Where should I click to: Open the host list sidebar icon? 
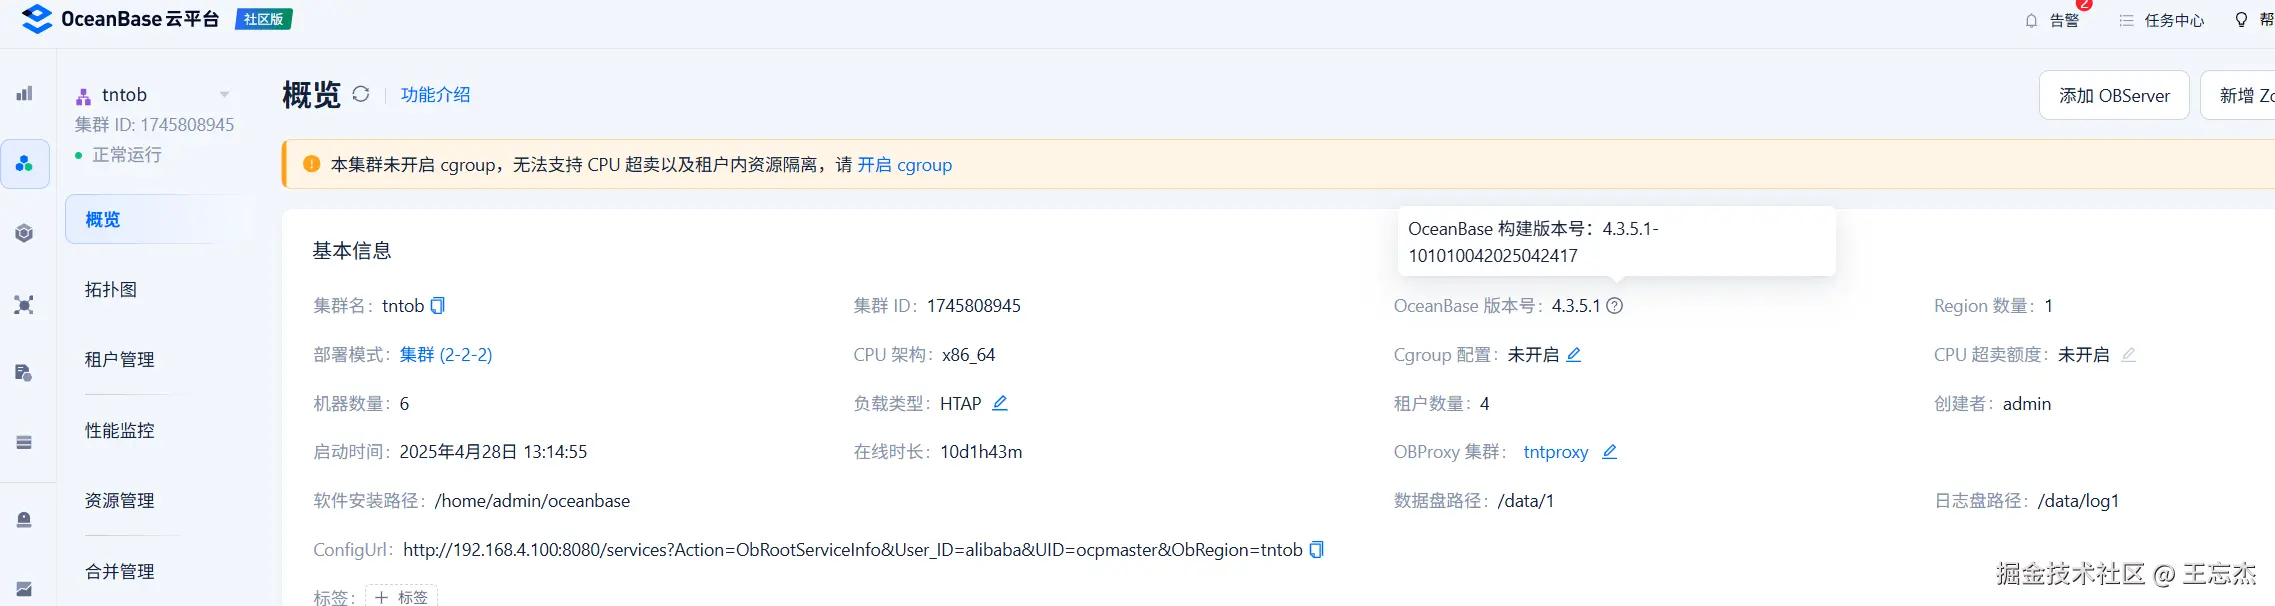coord(24,442)
